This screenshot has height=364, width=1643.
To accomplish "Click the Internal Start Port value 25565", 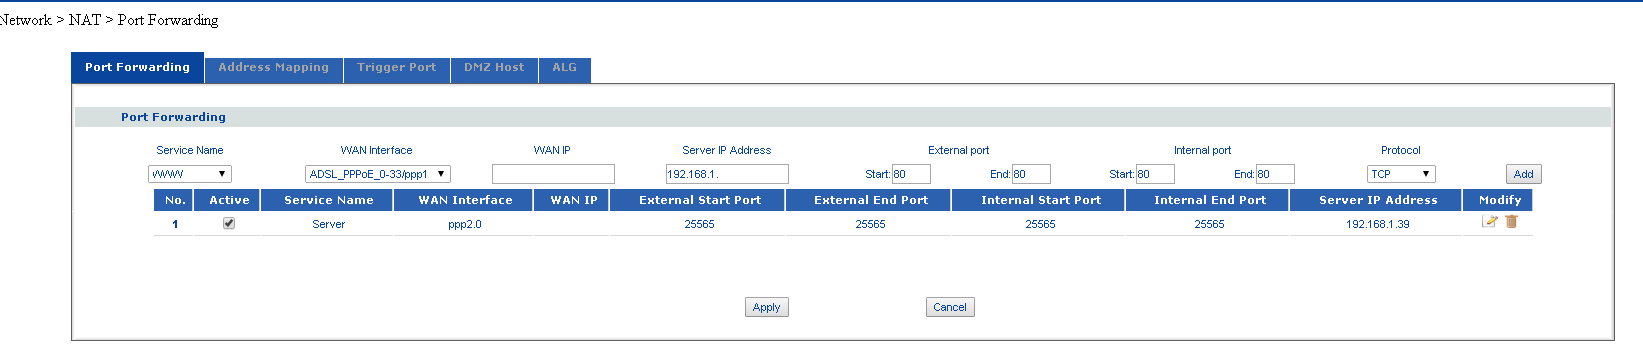I will tap(1040, 224).
